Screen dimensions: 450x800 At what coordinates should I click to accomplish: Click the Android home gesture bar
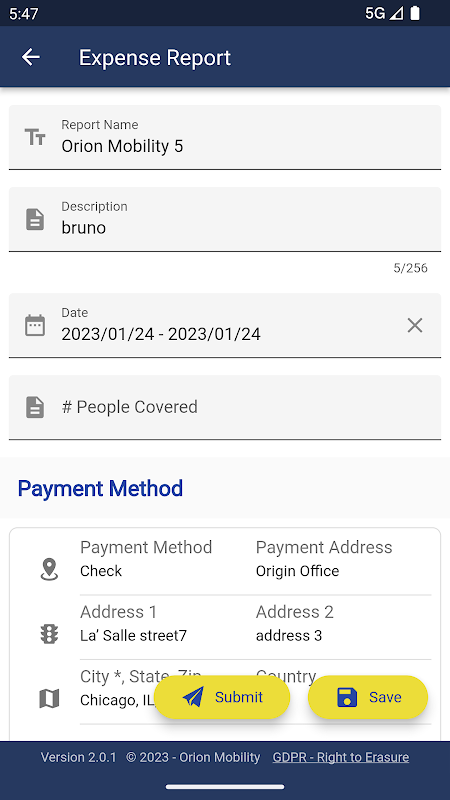225,787
